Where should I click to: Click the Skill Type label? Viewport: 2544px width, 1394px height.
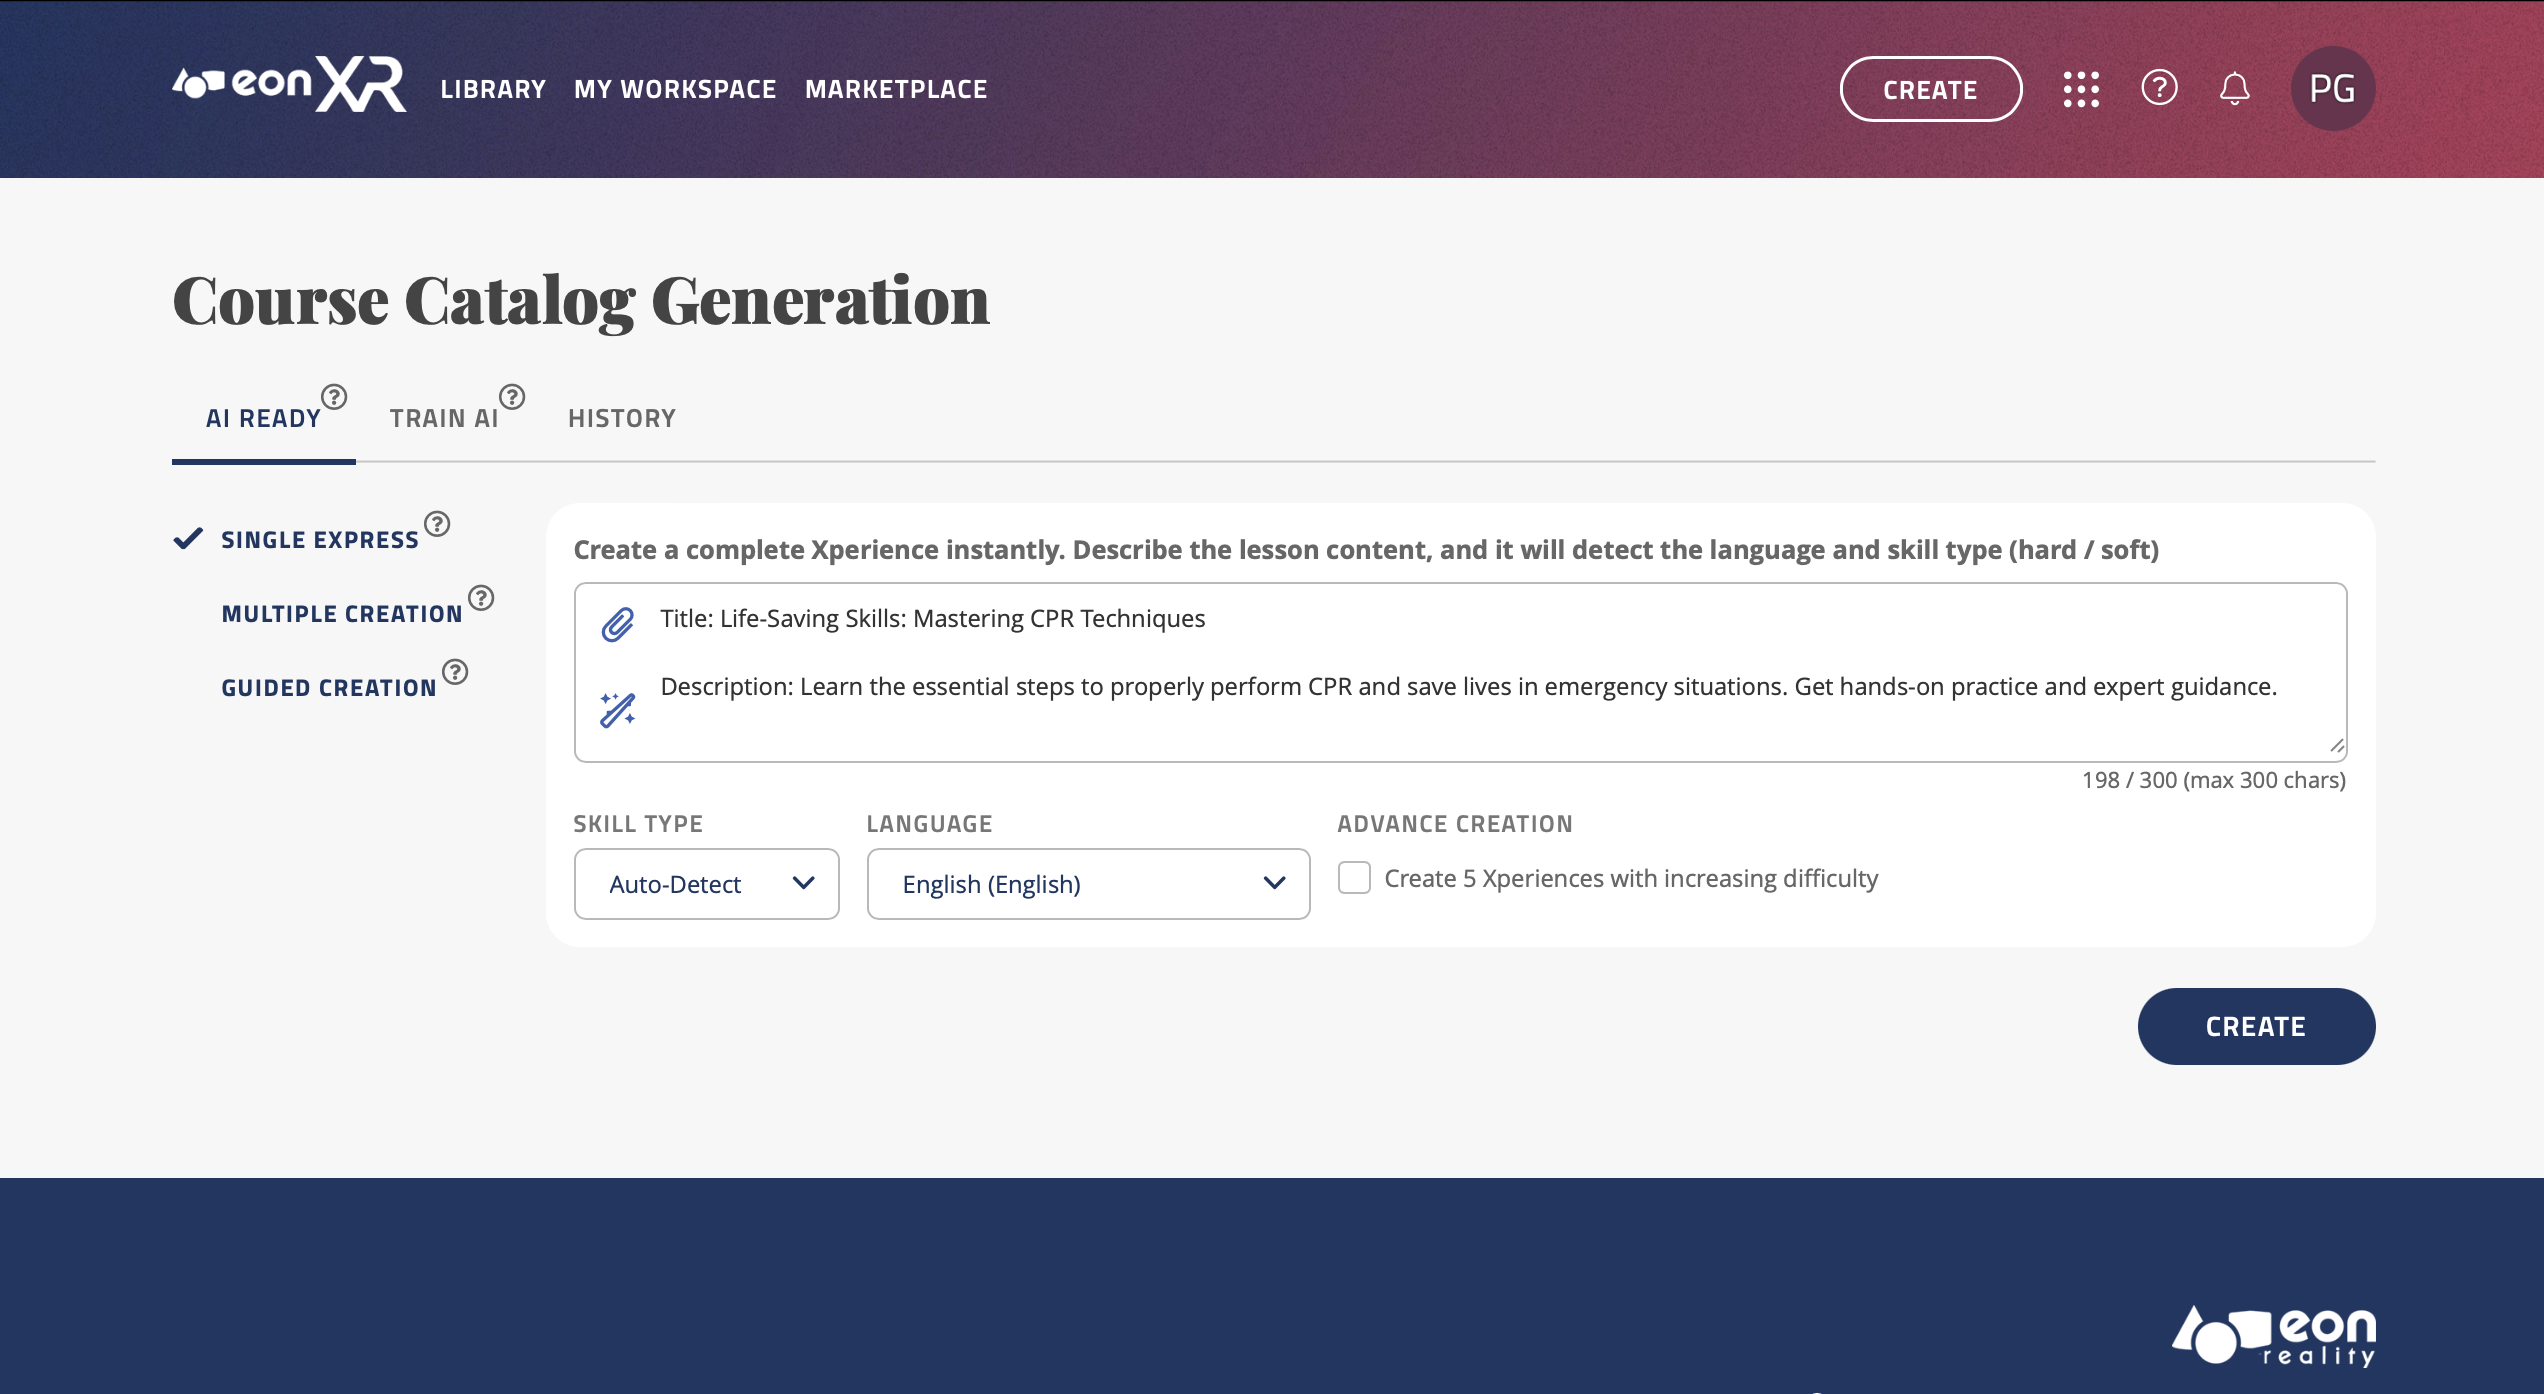pyautogui.click(x=638, y=824)
